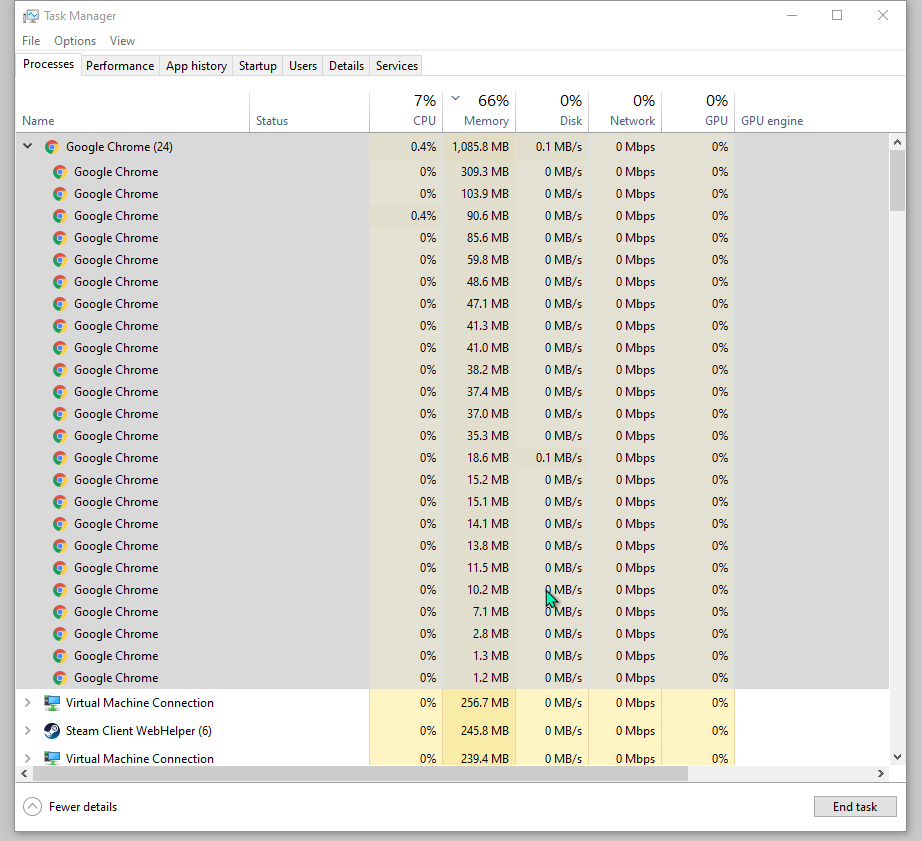
Task: Switch to the Users tab
Action: (303, 66)
